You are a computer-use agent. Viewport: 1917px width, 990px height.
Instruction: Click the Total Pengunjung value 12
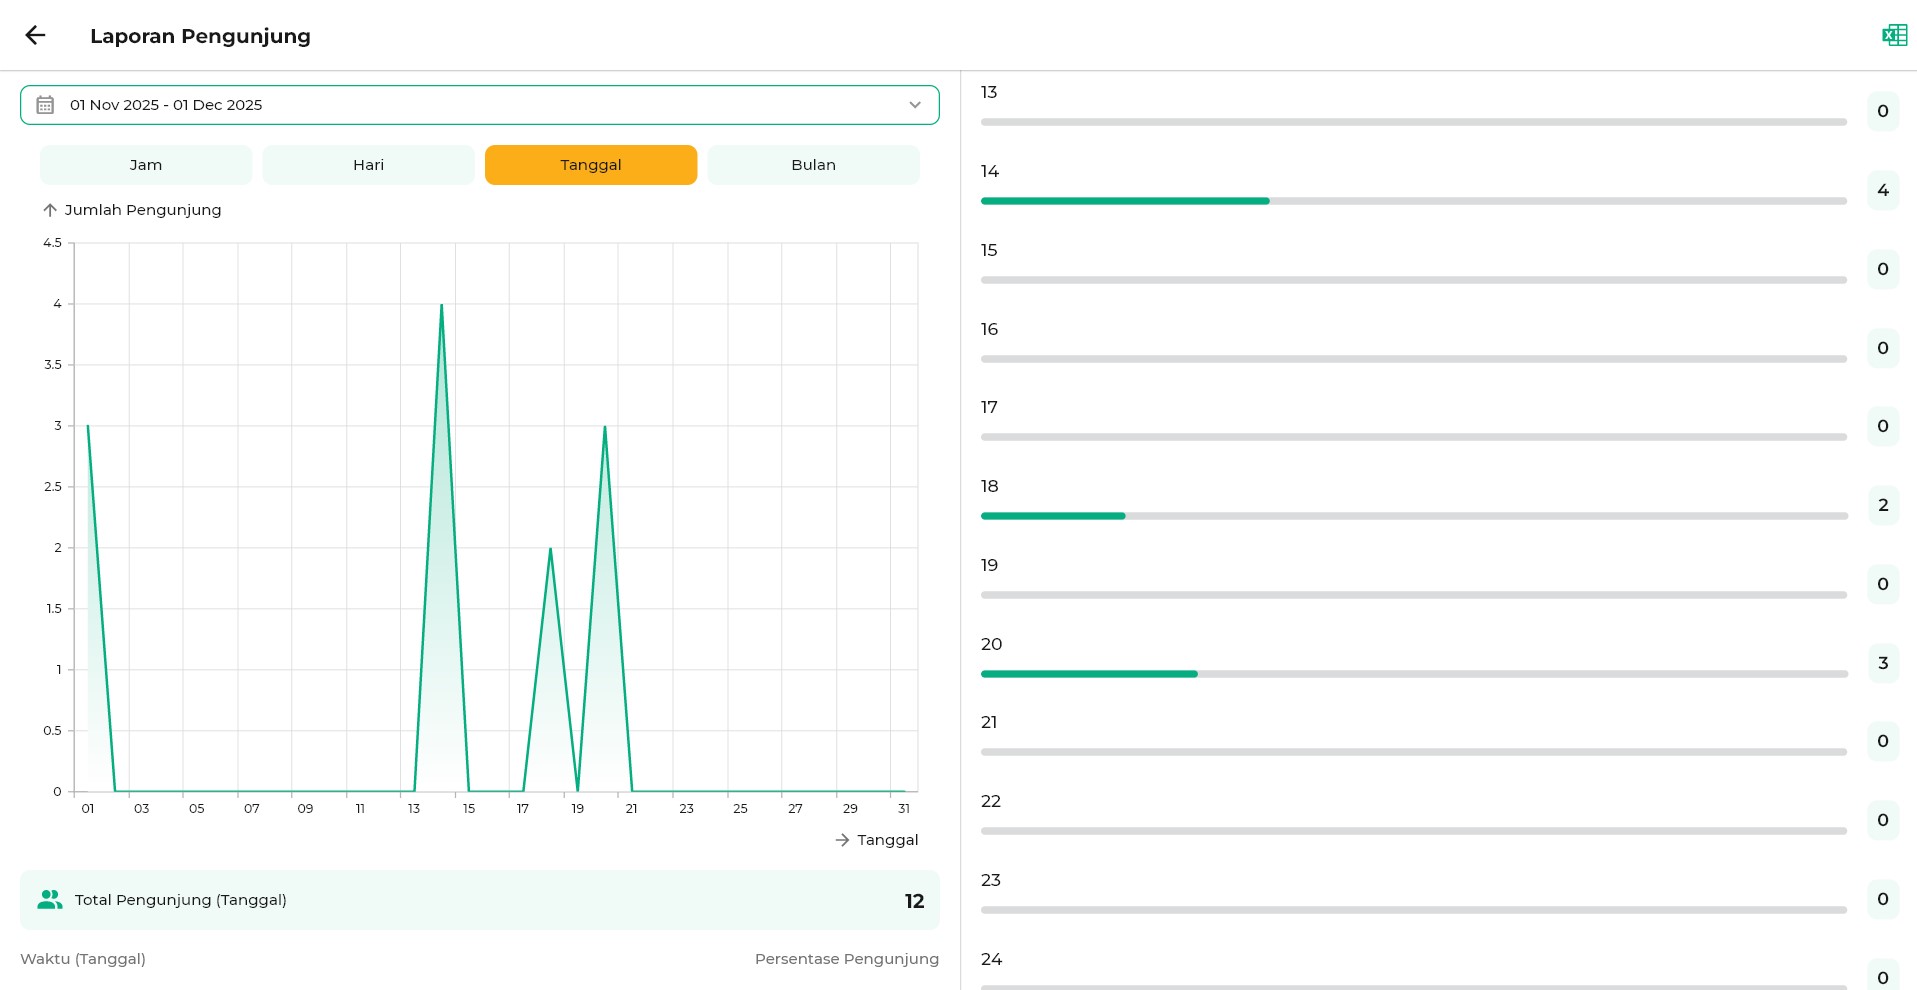[914, 901]
